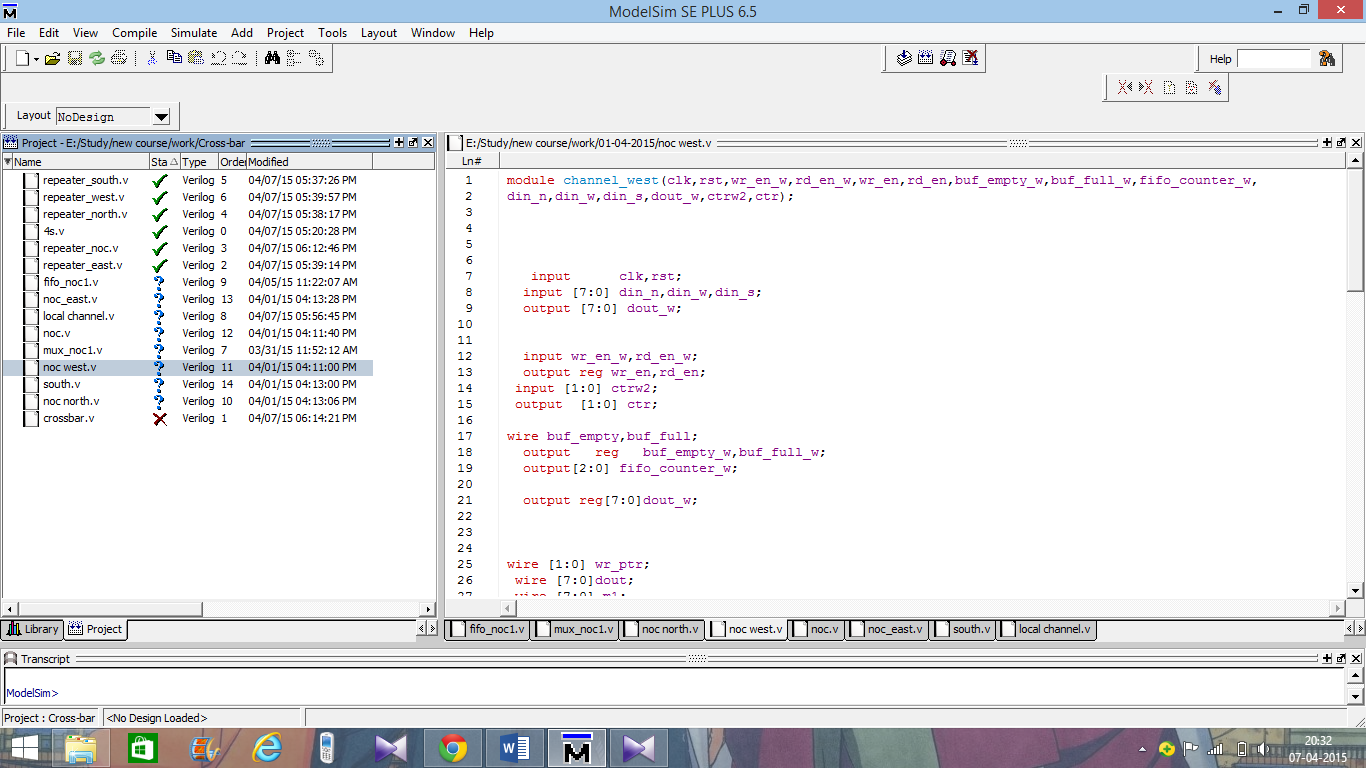Click the Save disk toolbar icon
The width and height of the screenshot is (1366, 768).
click(x=75, y=59)
